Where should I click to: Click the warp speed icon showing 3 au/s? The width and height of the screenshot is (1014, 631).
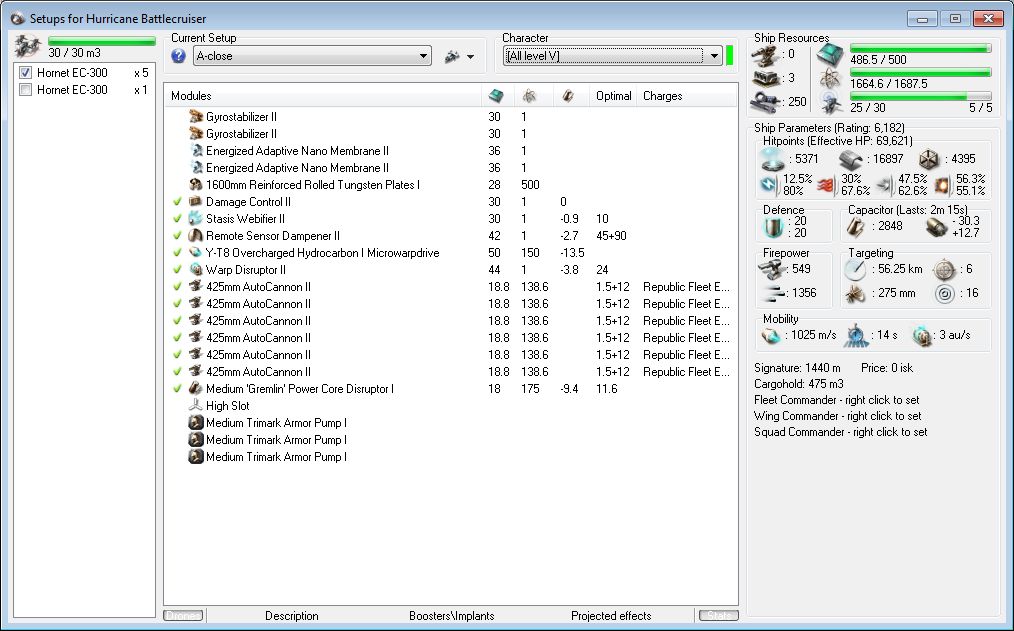(x=921, y=336)
